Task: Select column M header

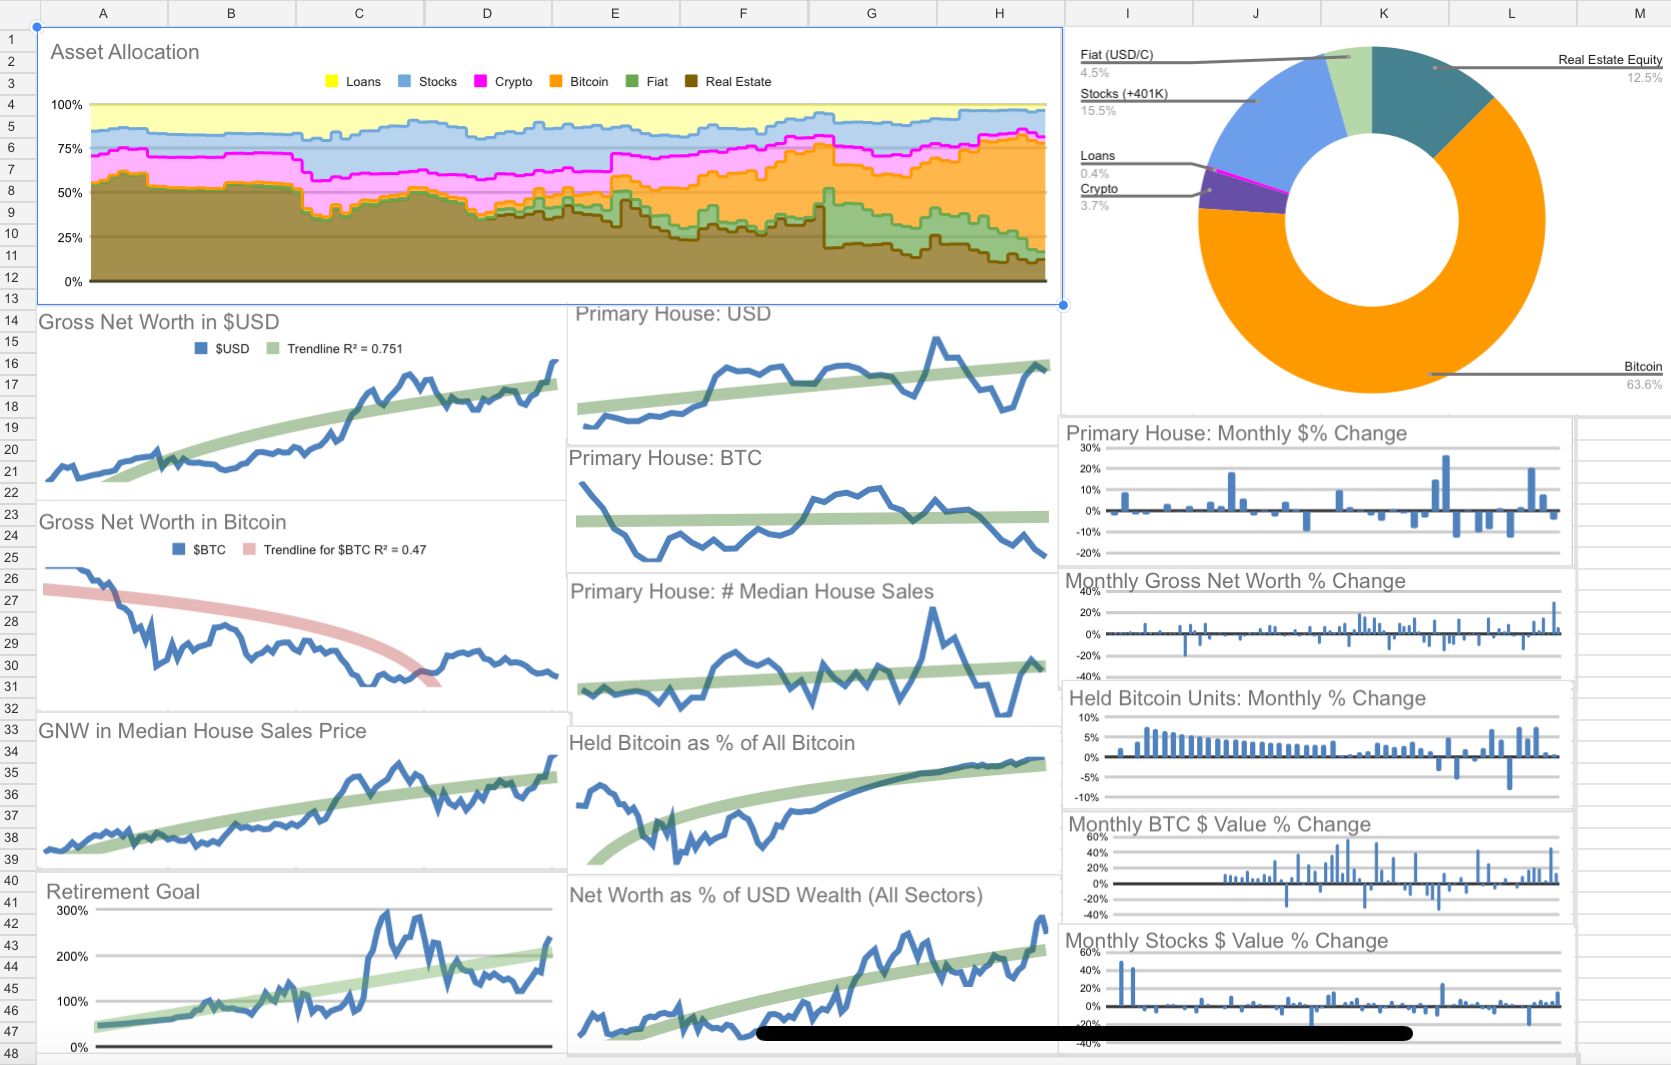Action: [1639, 13]
